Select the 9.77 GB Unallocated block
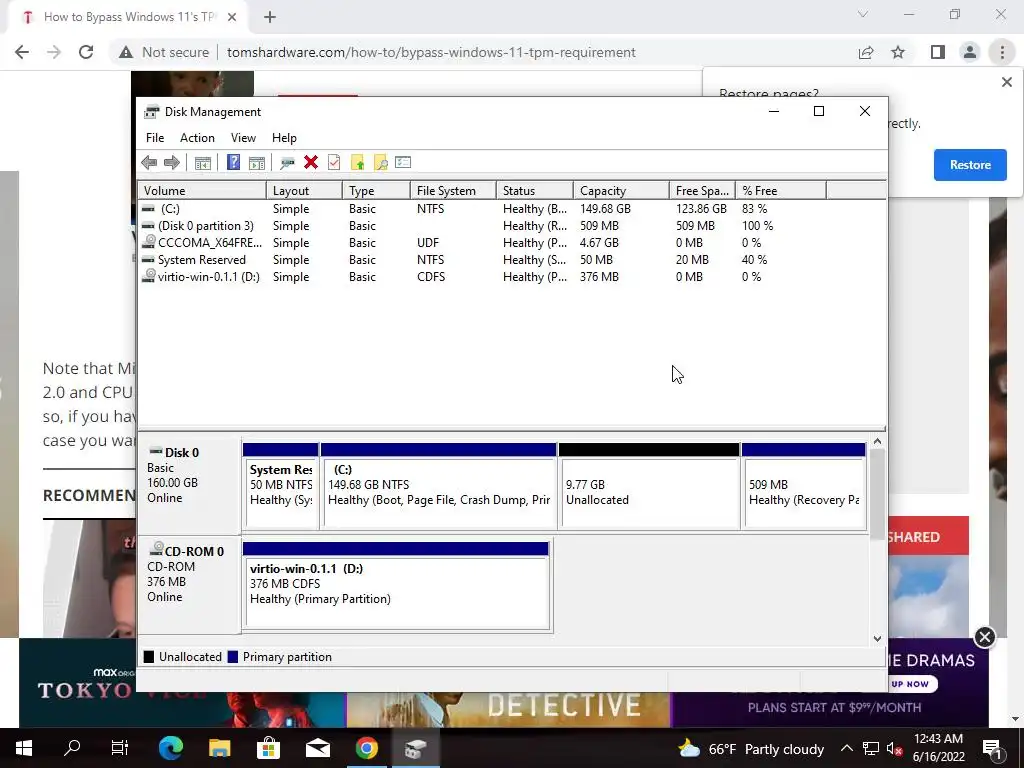 (649, 486)
